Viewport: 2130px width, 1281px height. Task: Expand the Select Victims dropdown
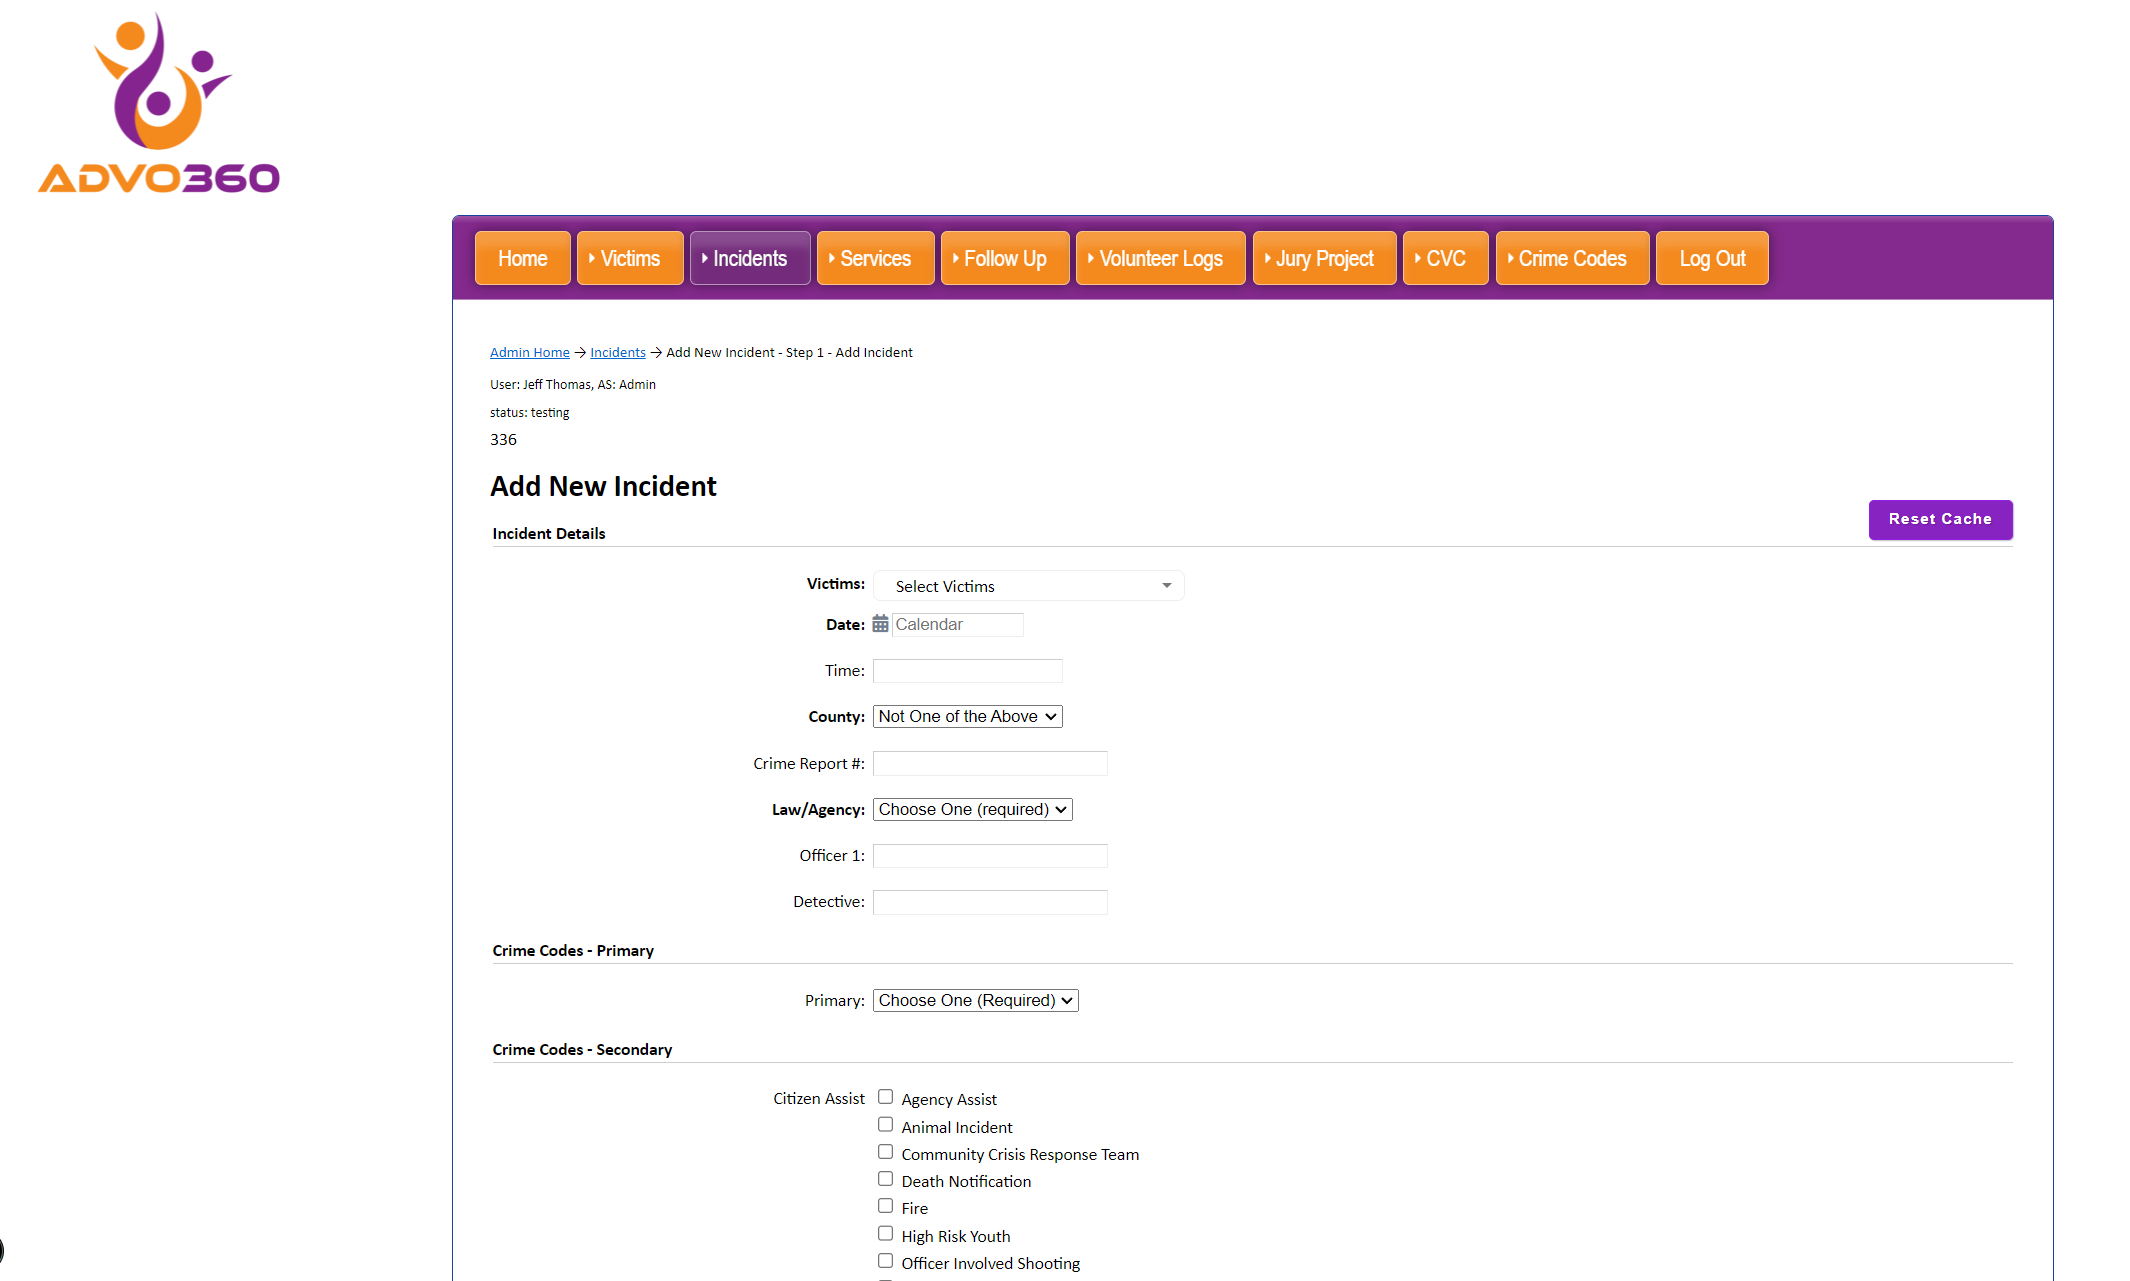tap(1029, 586)
